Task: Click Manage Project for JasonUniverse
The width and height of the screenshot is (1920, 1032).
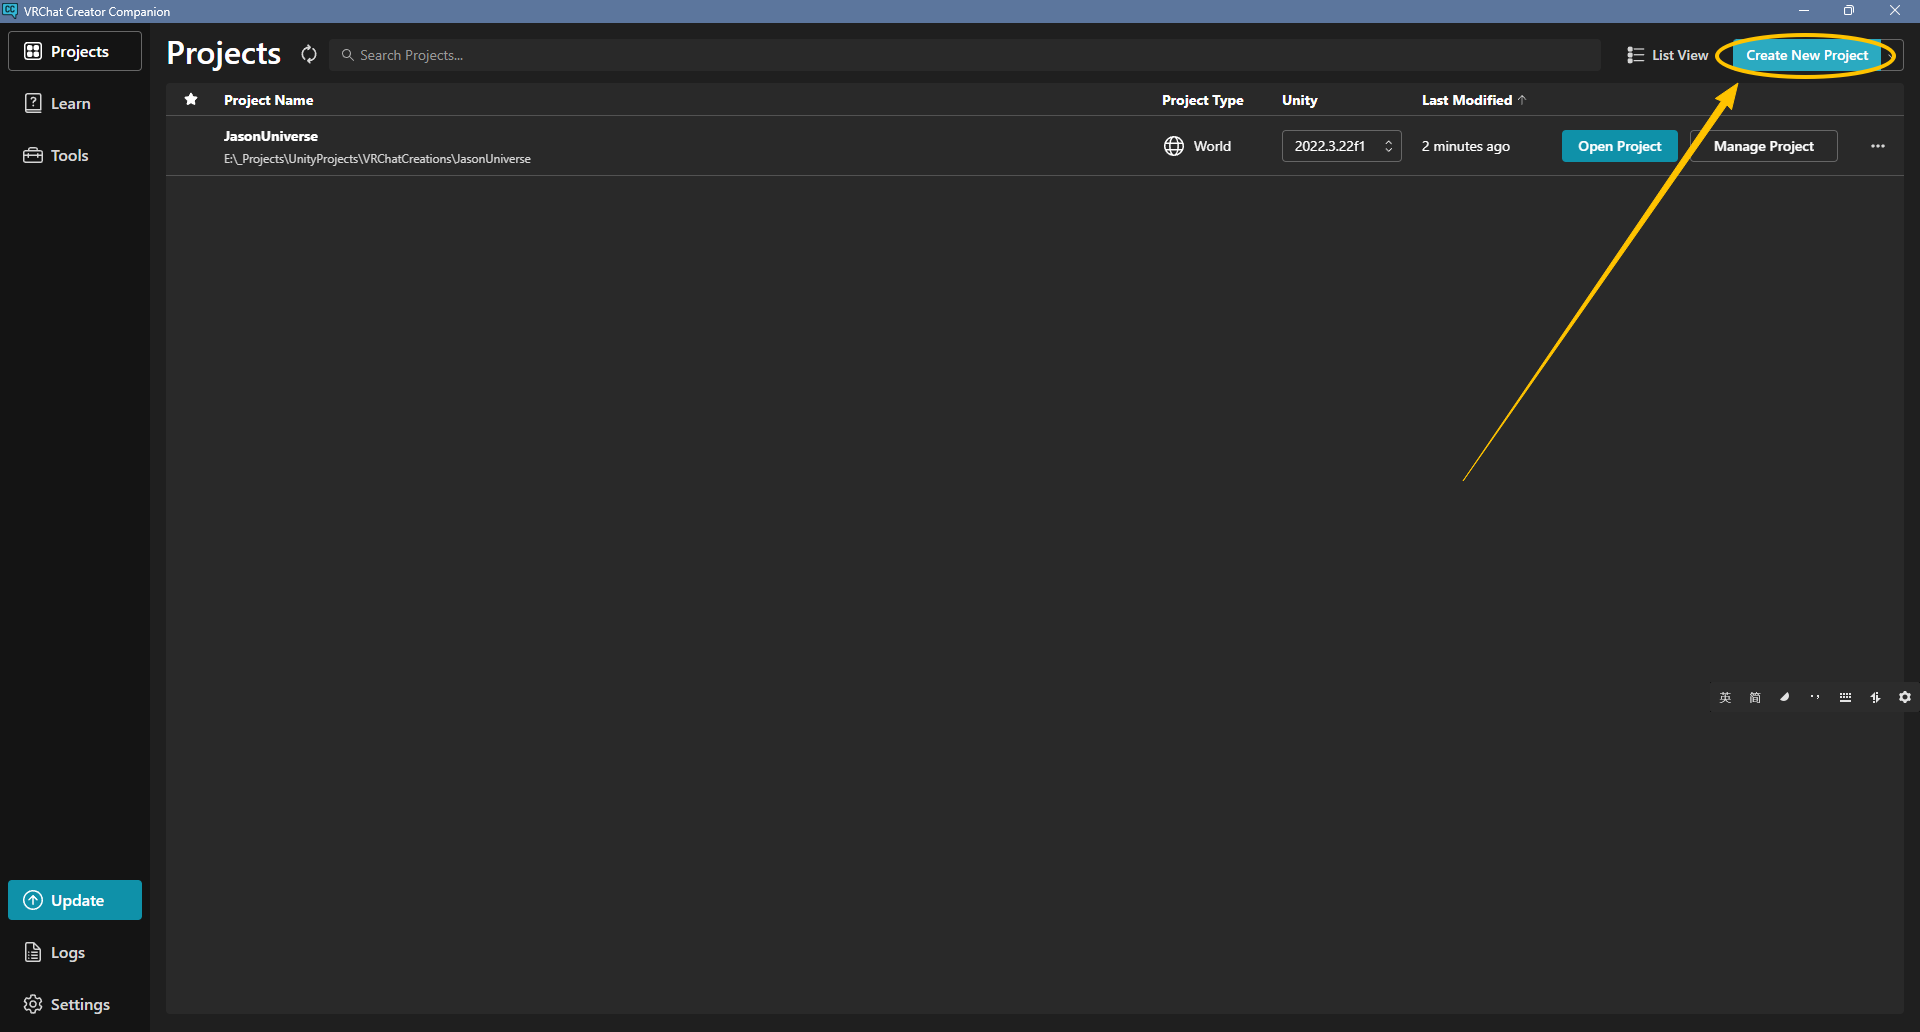Action: point(1763,146)
